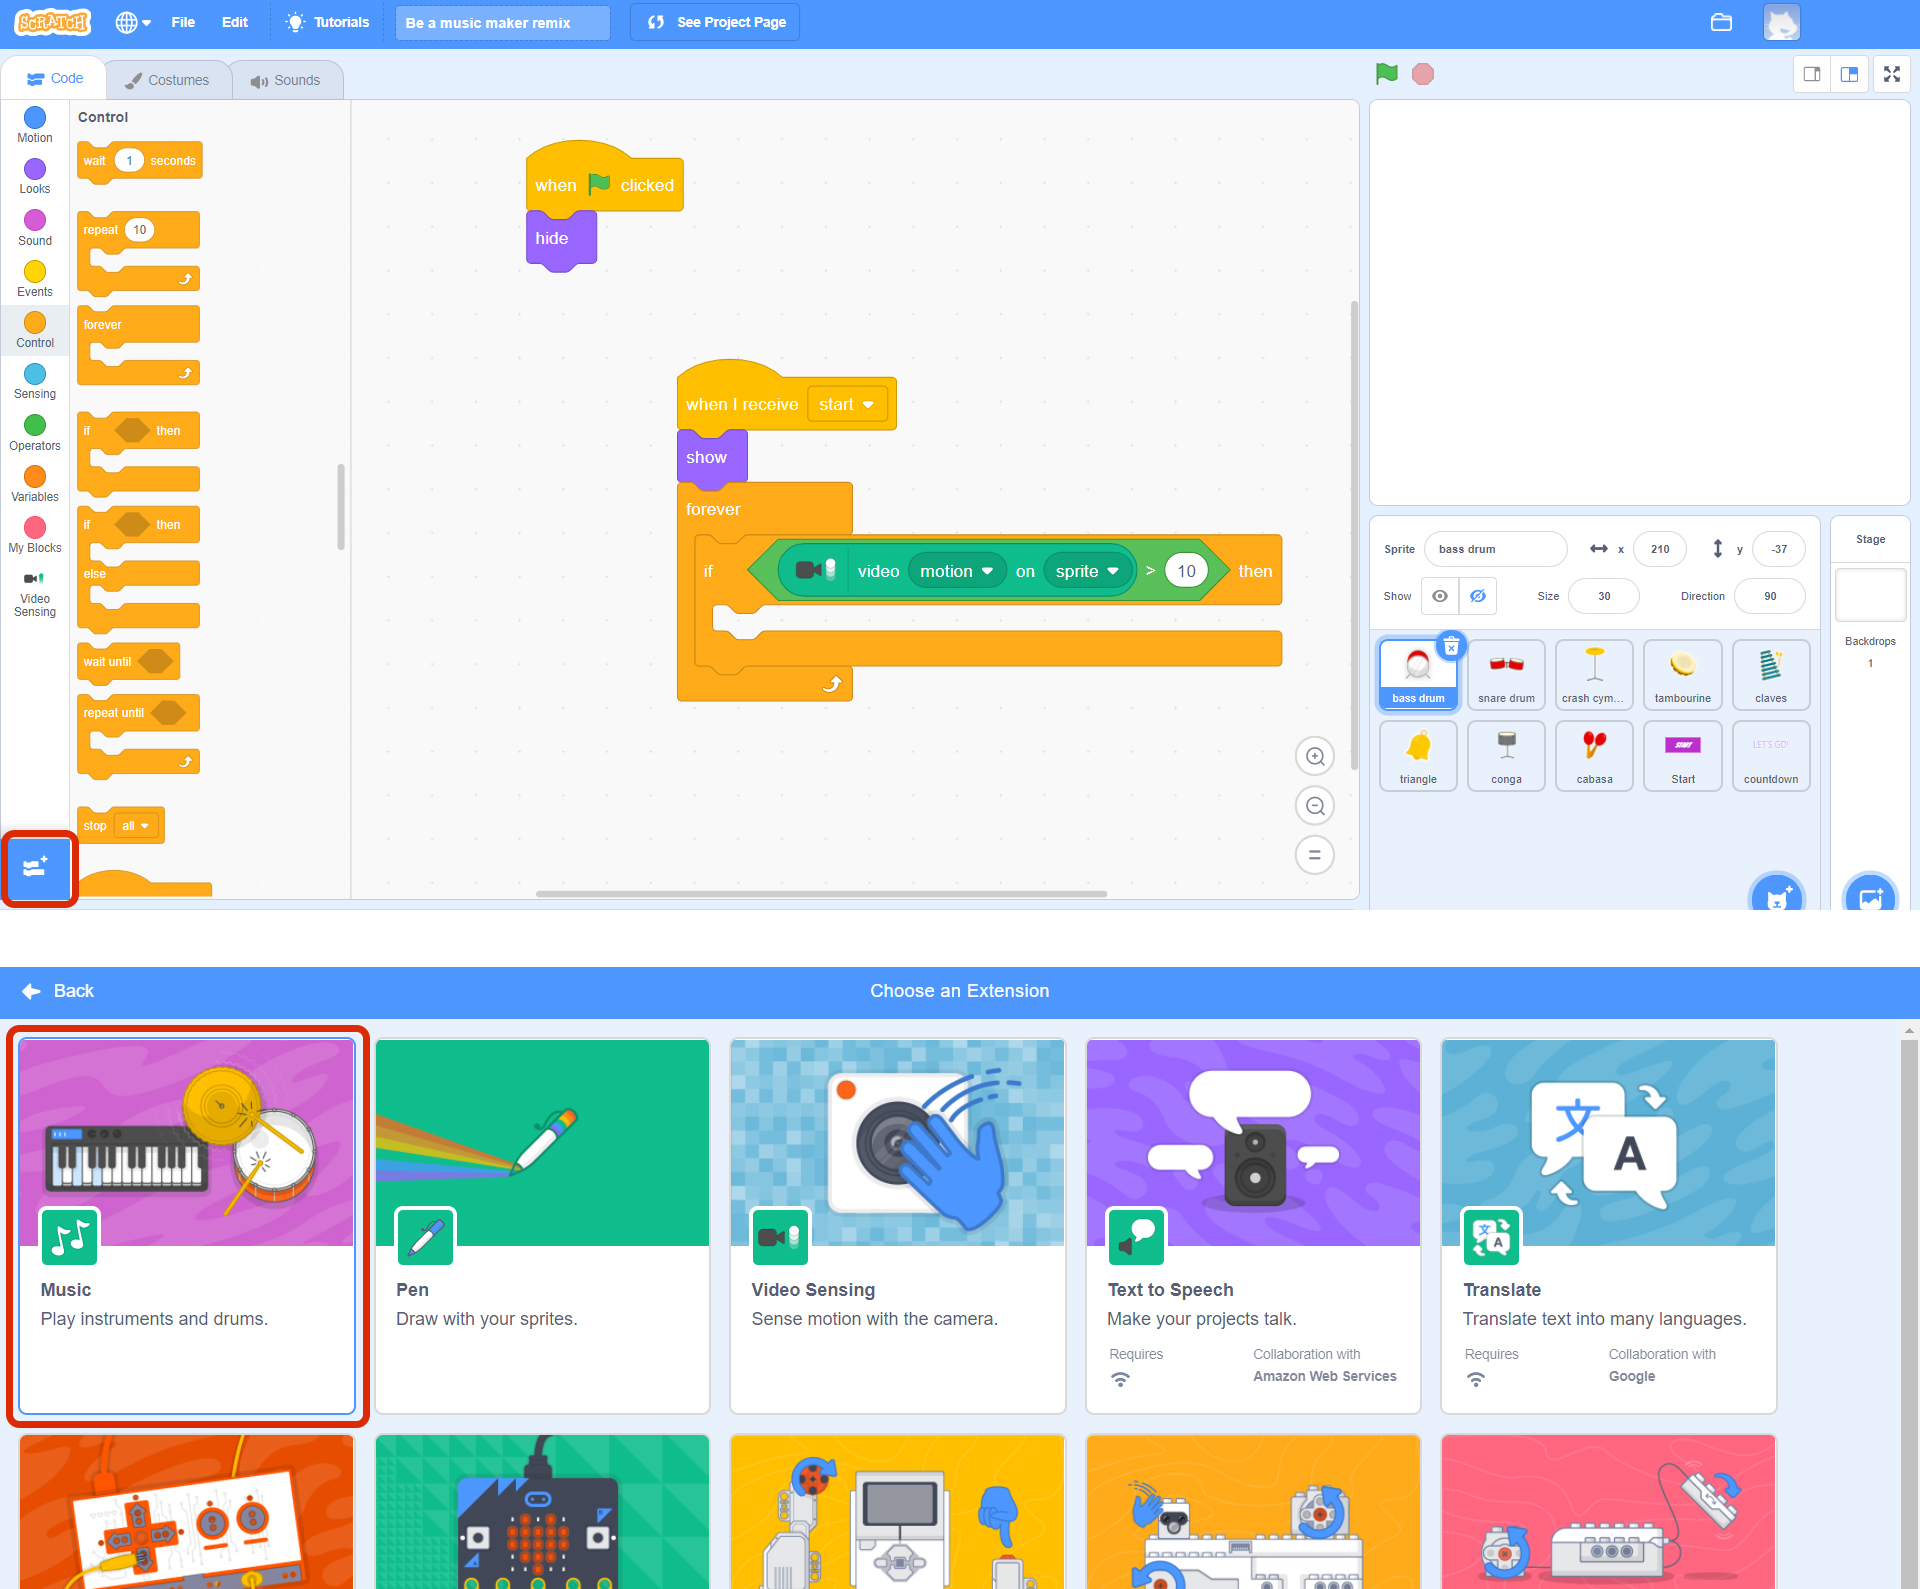Choose the Translate extension

click(1608, 1226)
